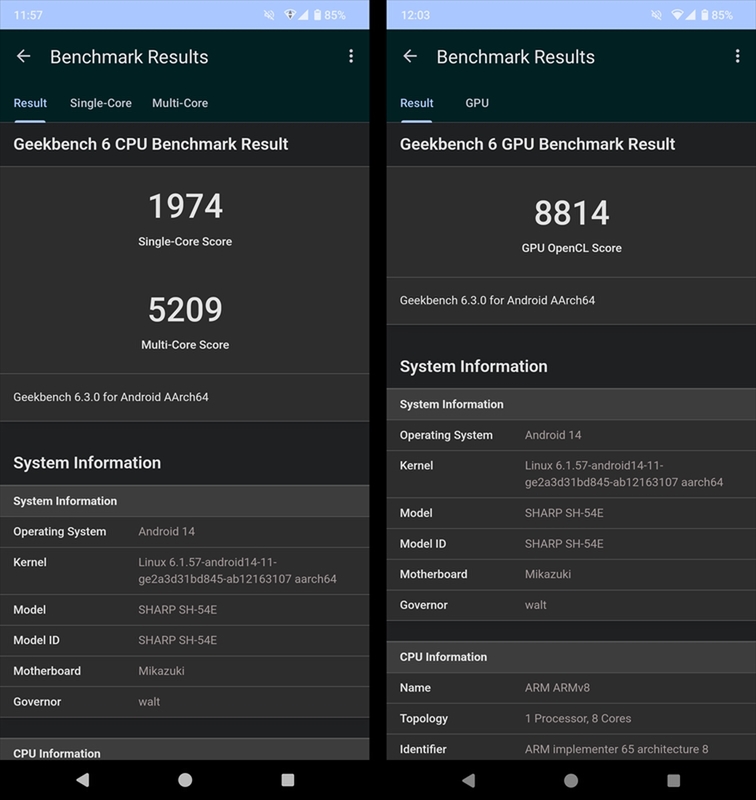Tap muted bell icon in right status bar
The image size is (756, 800).
657,15
